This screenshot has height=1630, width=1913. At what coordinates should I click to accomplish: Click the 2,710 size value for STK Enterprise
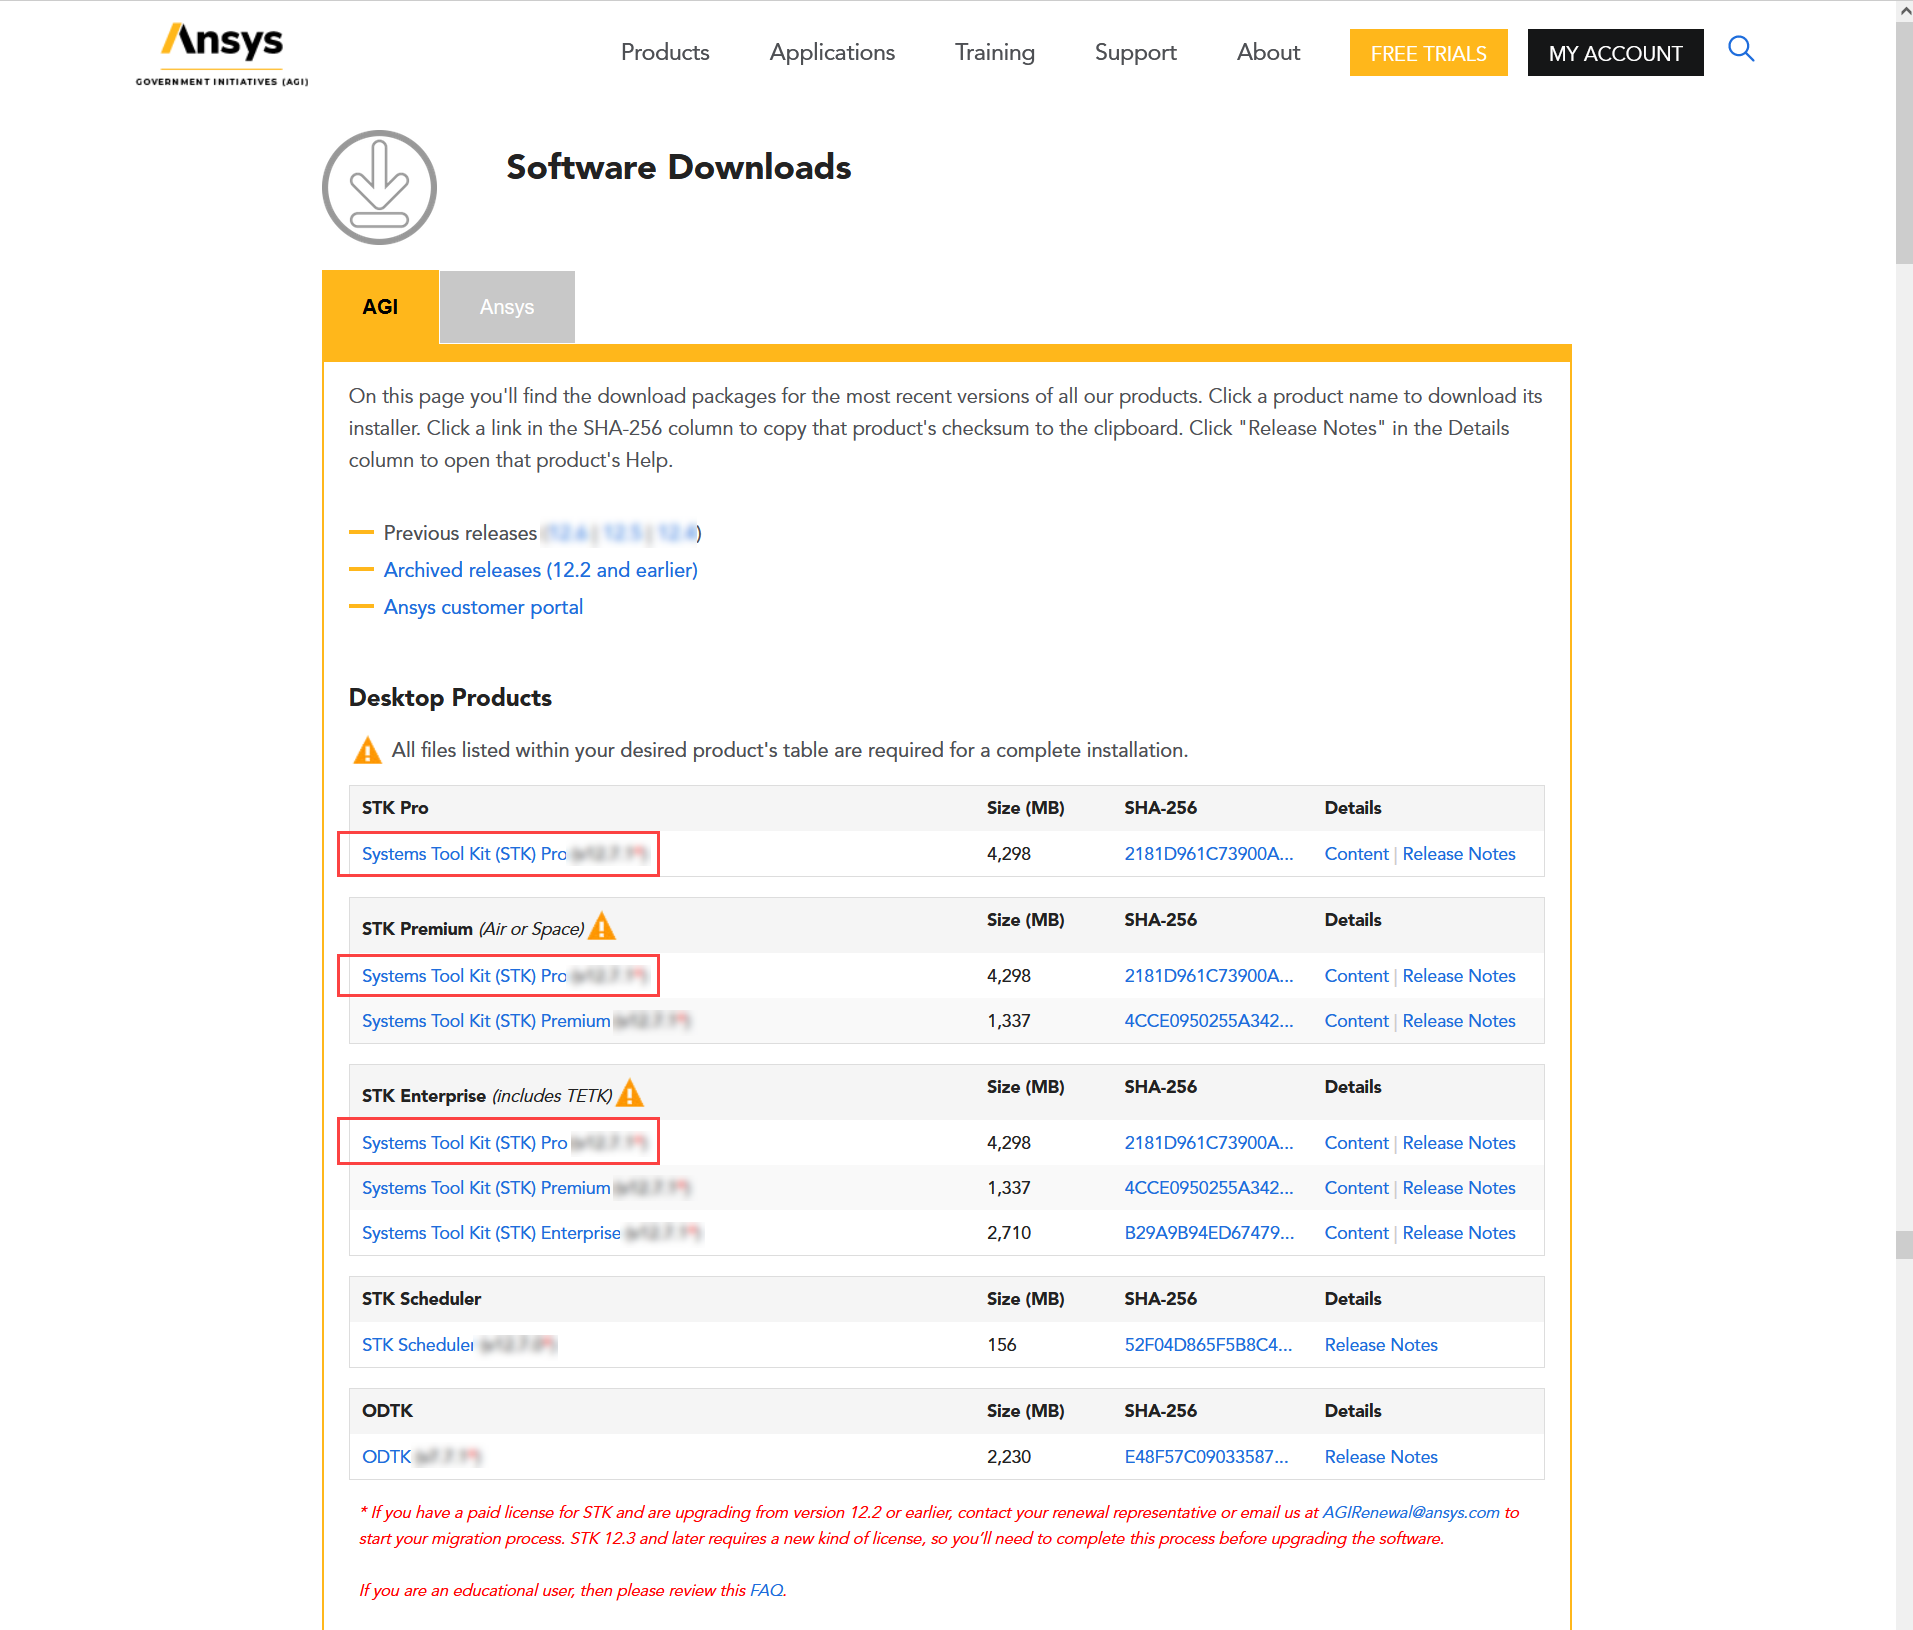point(1009,1233)
